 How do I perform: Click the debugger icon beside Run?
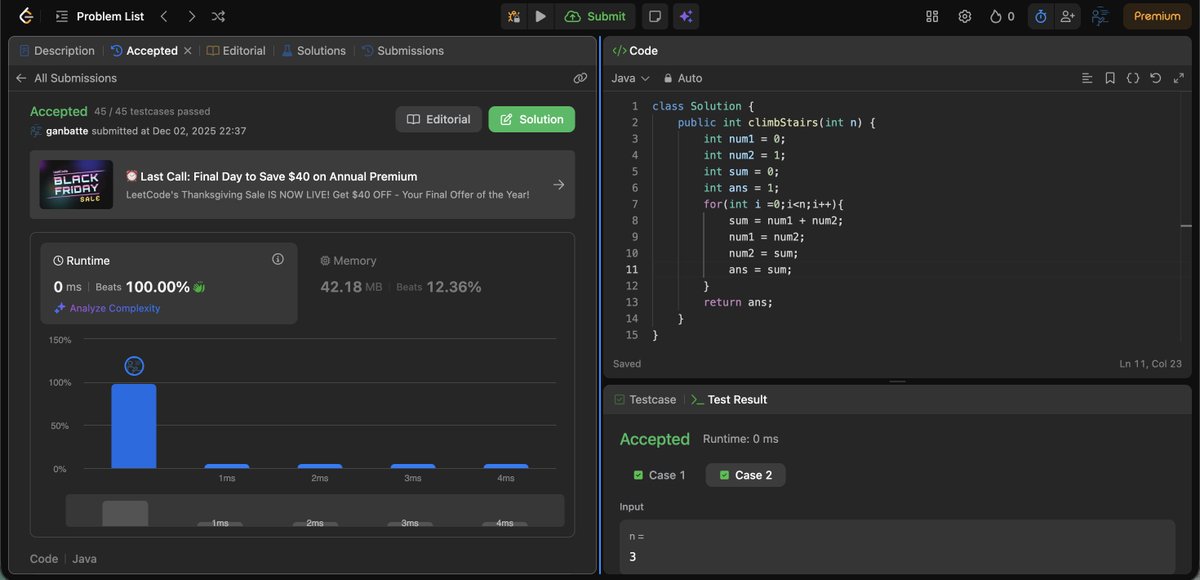[x=513, y=16]
